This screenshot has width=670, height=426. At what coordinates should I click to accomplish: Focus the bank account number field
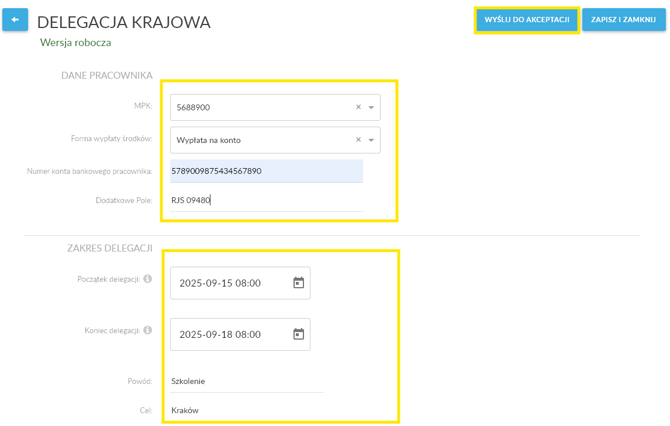pos(266,171)
